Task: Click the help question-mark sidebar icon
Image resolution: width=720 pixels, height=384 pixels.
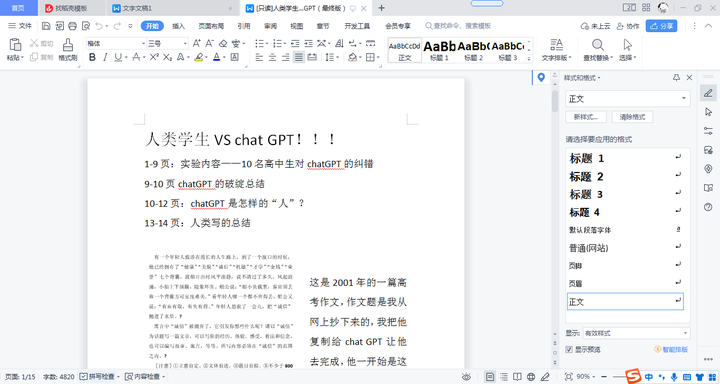Action: point(708,207)
